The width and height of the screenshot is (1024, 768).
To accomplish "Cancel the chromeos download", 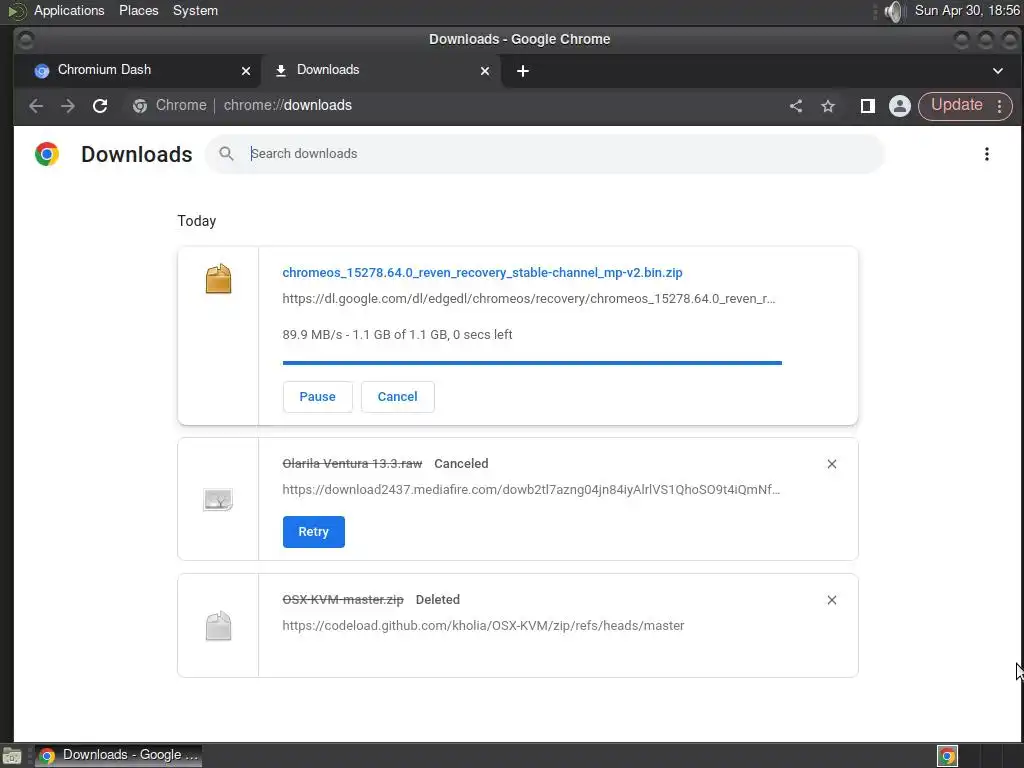I will click(397, 396).
